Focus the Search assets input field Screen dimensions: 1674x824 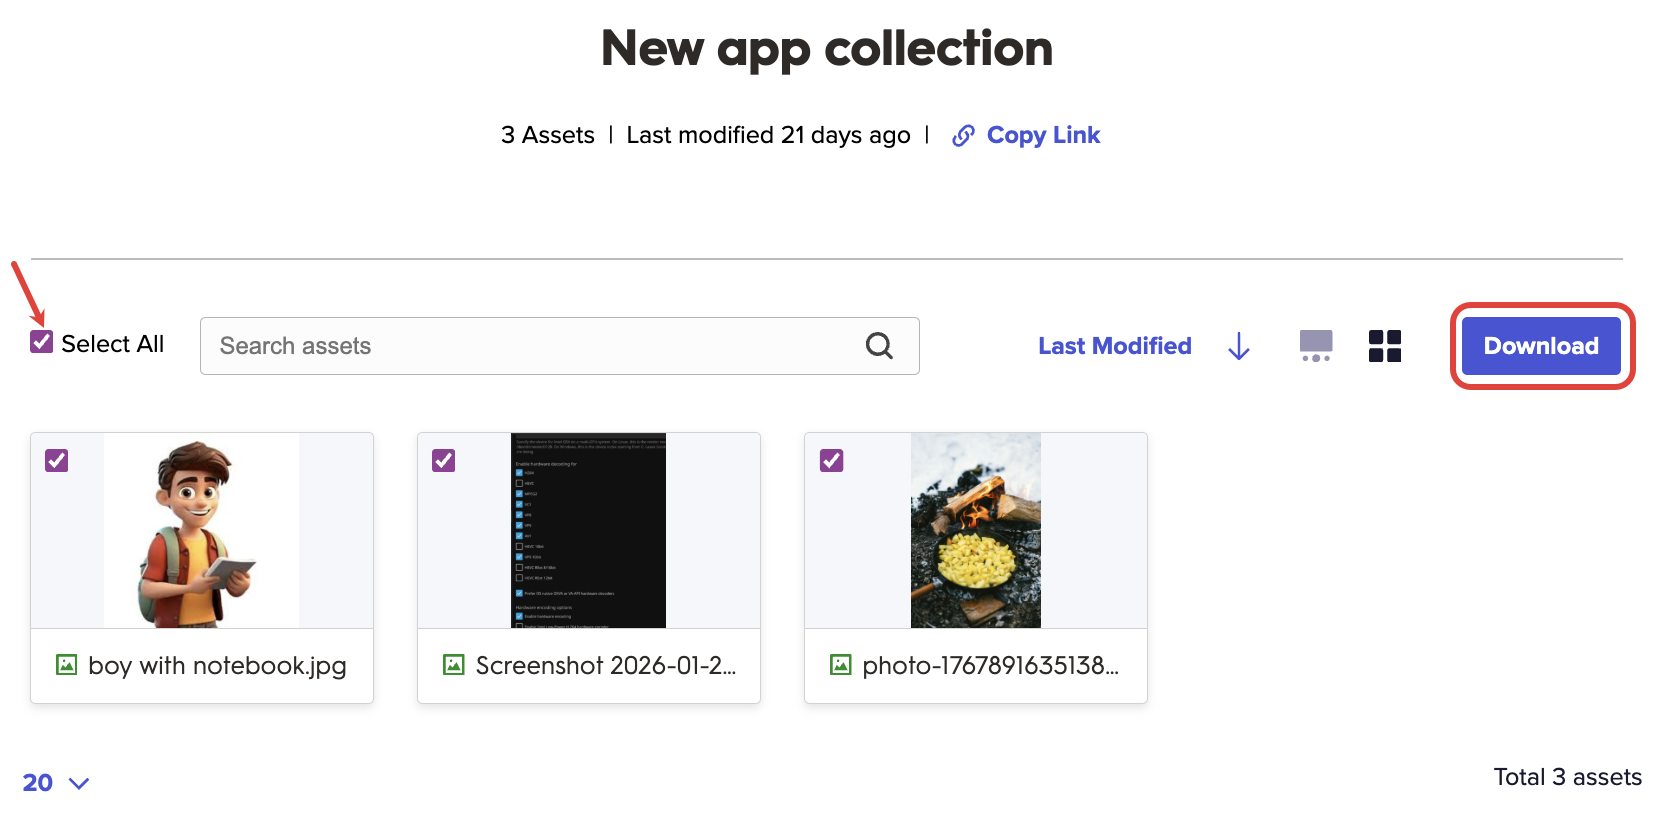point(530,346)
